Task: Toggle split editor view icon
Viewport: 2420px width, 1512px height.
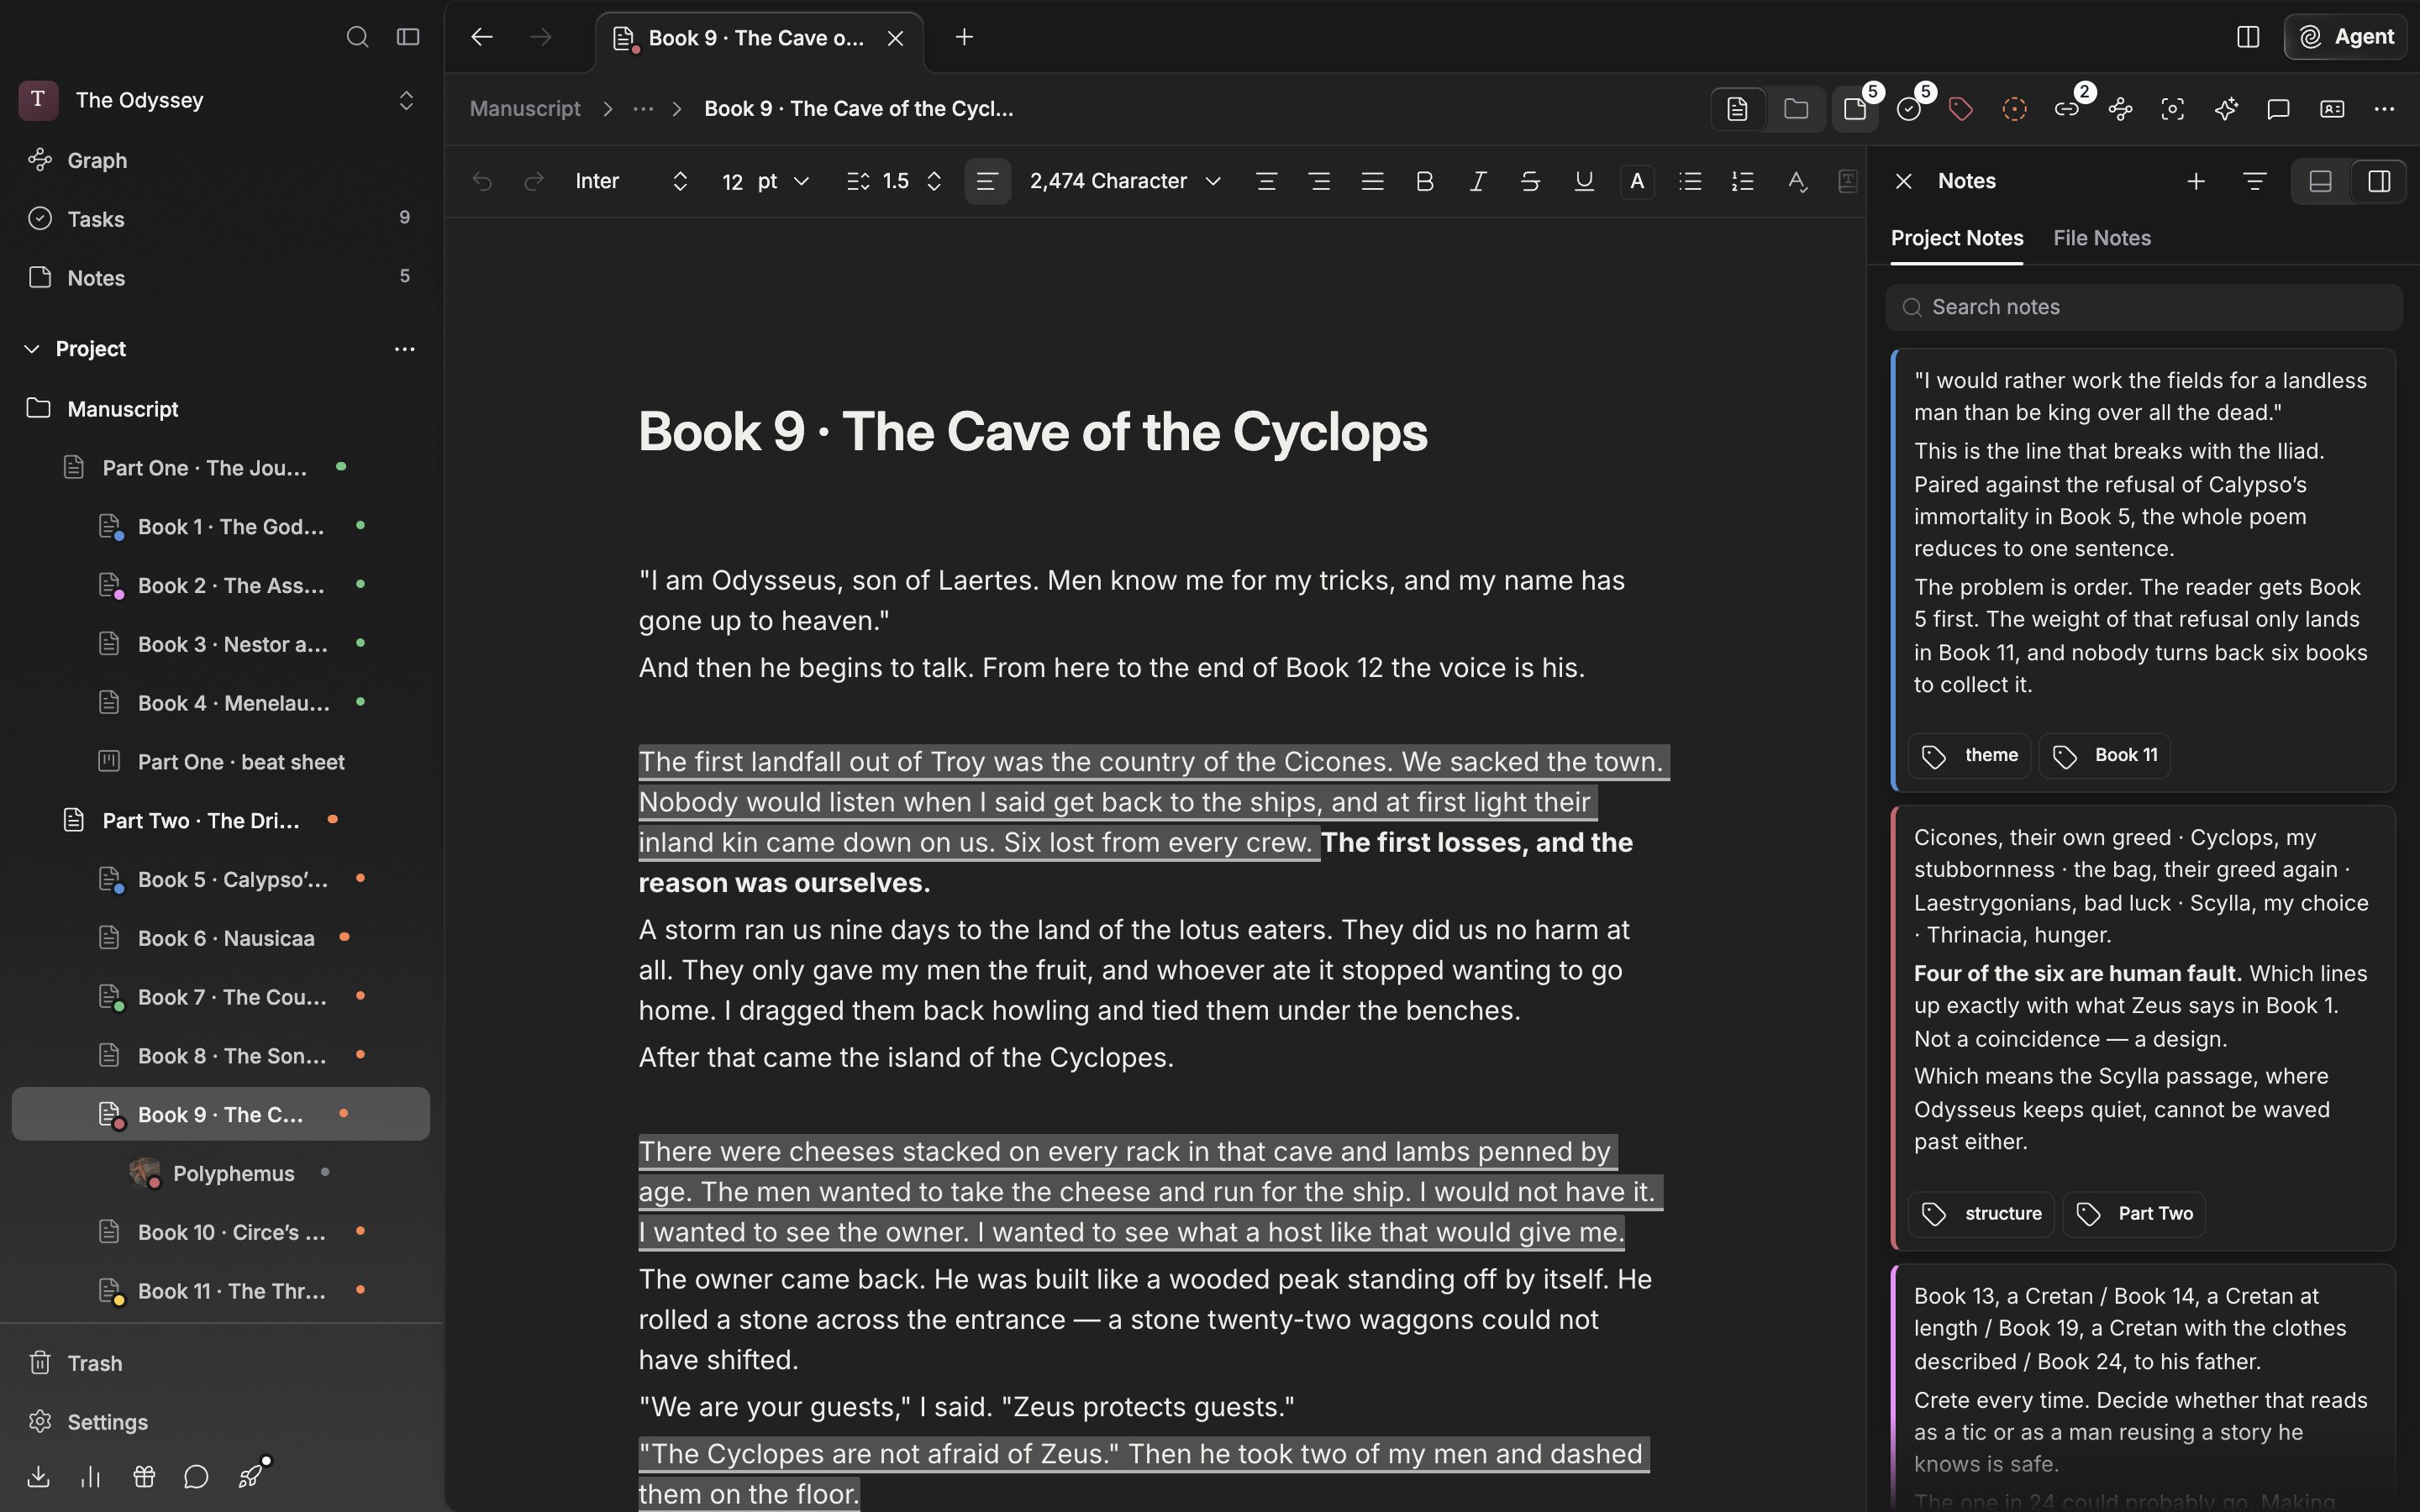Action: [2248, 37]
